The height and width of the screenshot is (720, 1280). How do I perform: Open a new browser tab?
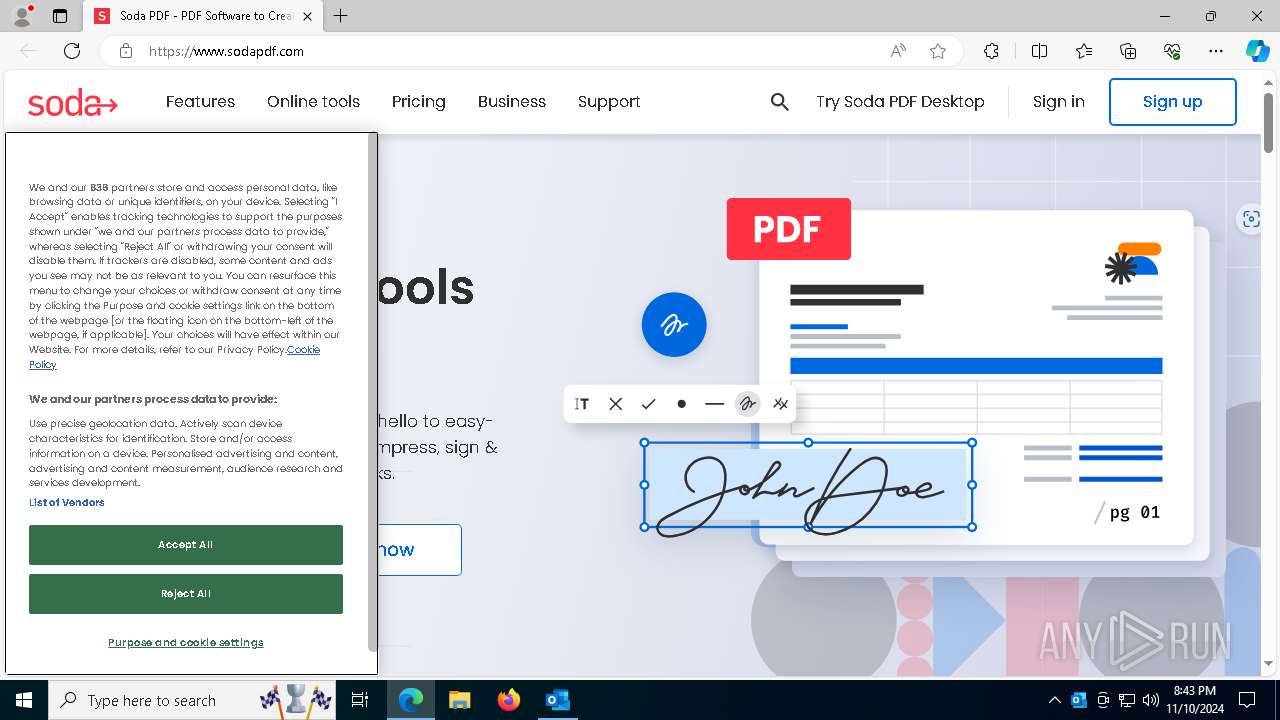pos(341,16)
